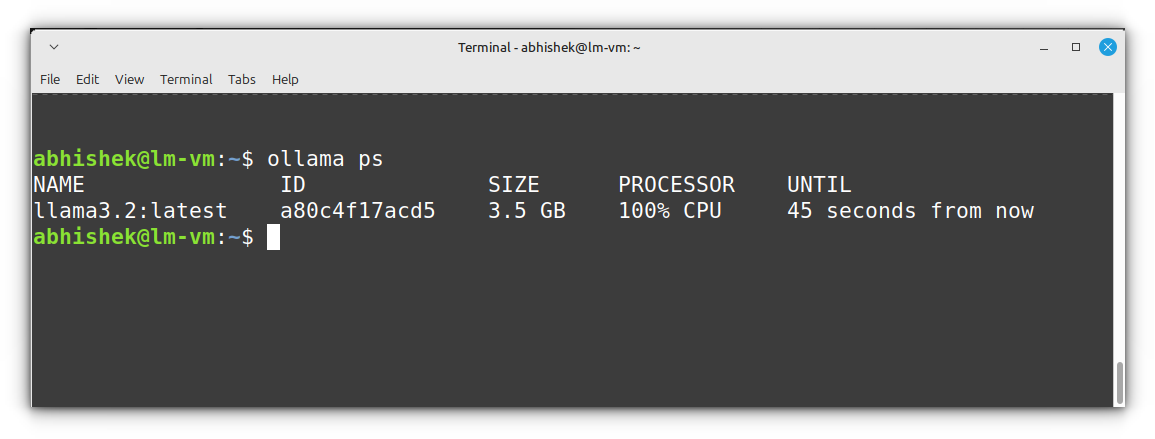Image resolution: width=1155 pixels, height=439 pixels.
Task: Open the Edit menu
Action: click(x=88, y=79)
